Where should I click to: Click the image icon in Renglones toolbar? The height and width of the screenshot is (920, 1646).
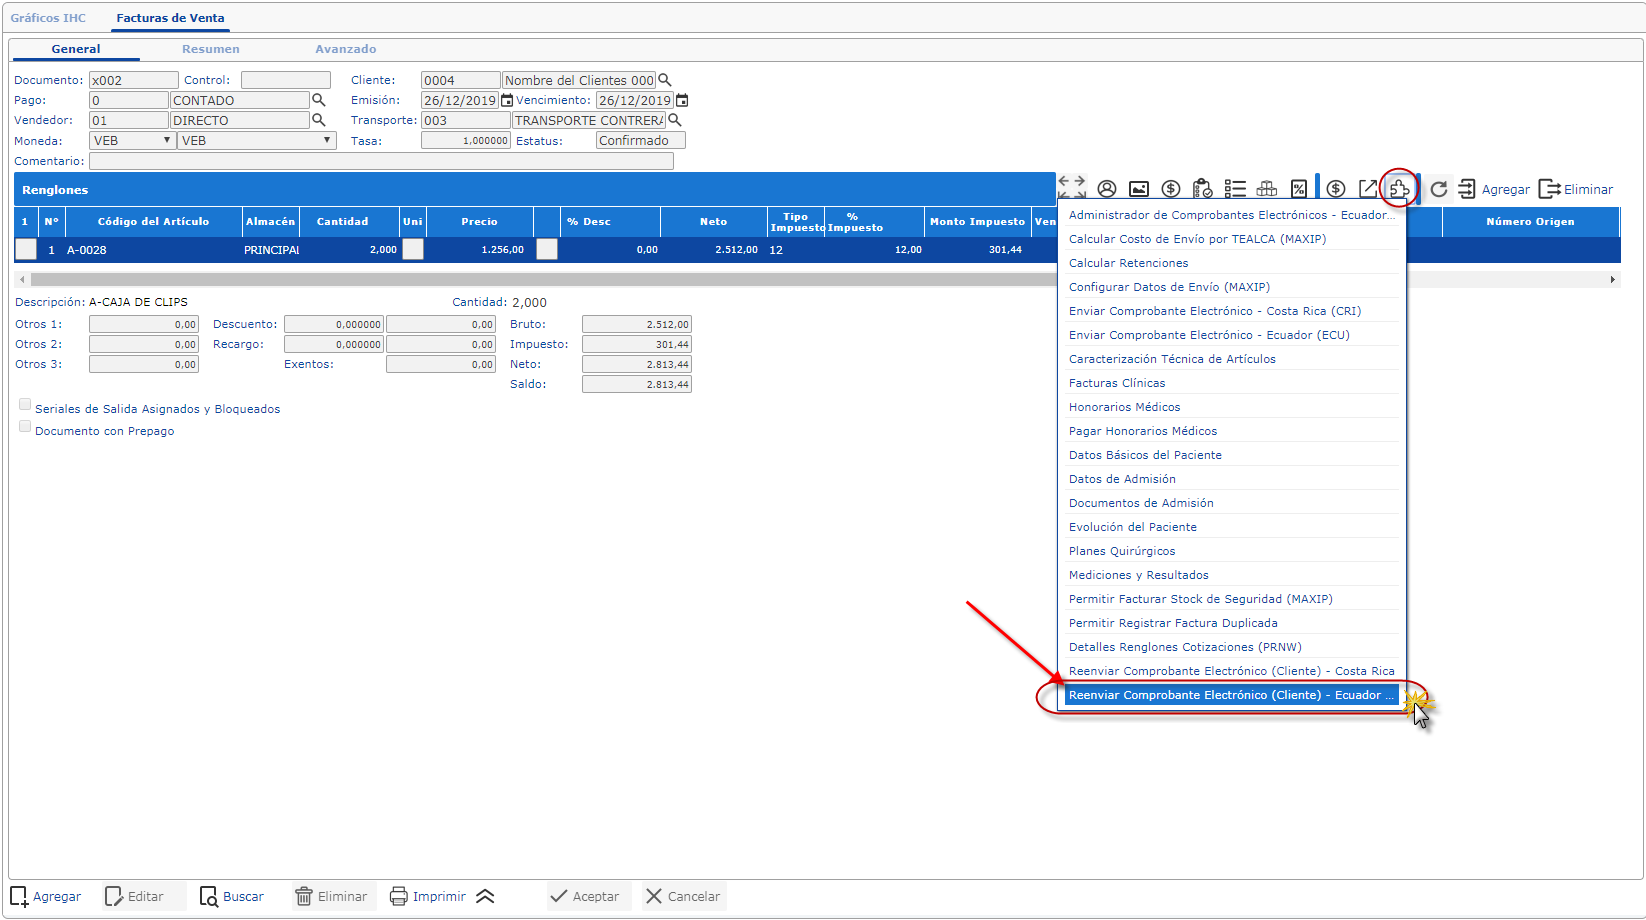pyautogui.click(x=1138, y=189)
